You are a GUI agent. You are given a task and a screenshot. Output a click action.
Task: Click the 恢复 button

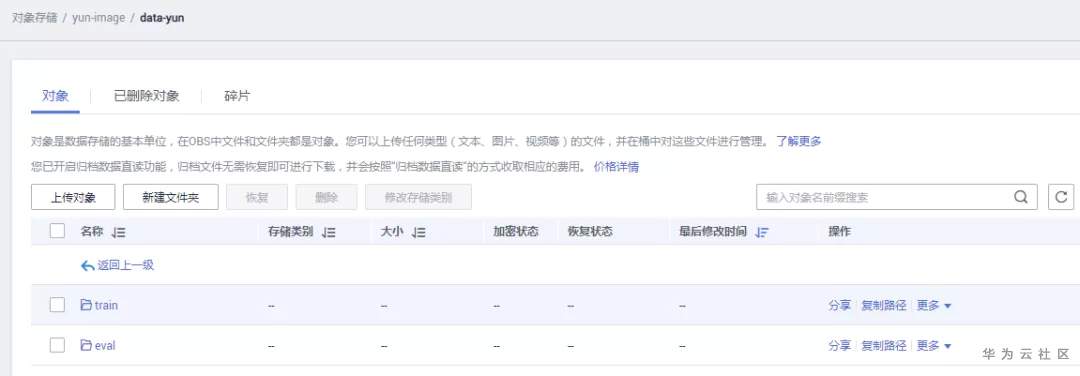(257, 197)
